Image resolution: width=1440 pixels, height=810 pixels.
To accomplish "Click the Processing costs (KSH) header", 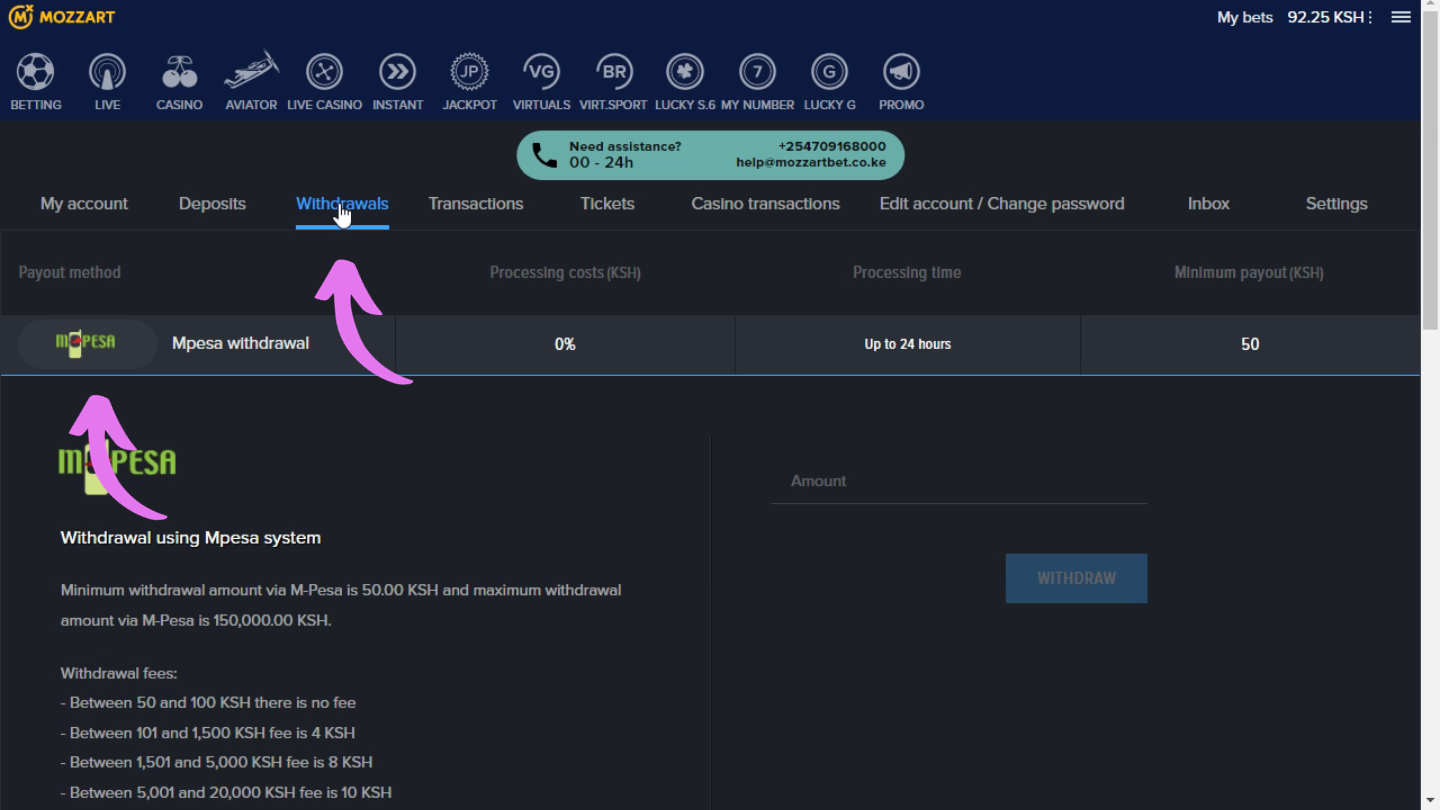I will pyautogui.click(x=565, y=272).
